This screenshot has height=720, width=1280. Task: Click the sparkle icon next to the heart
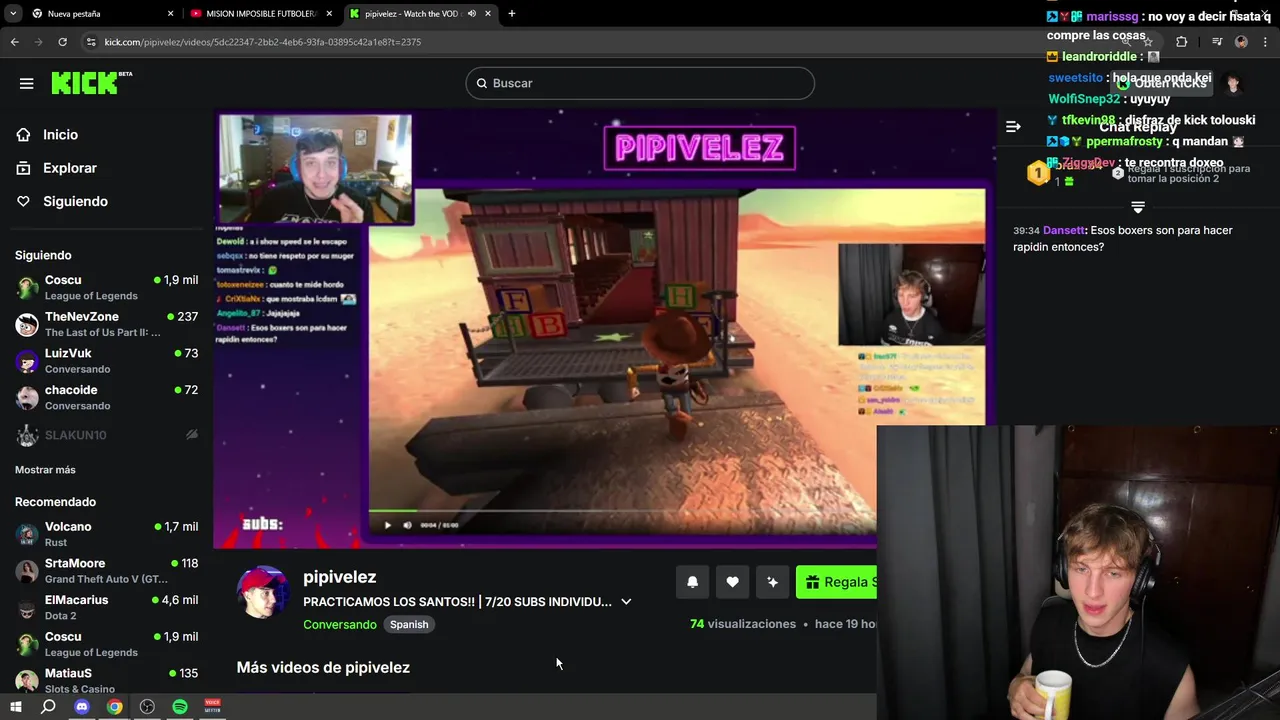772,582
